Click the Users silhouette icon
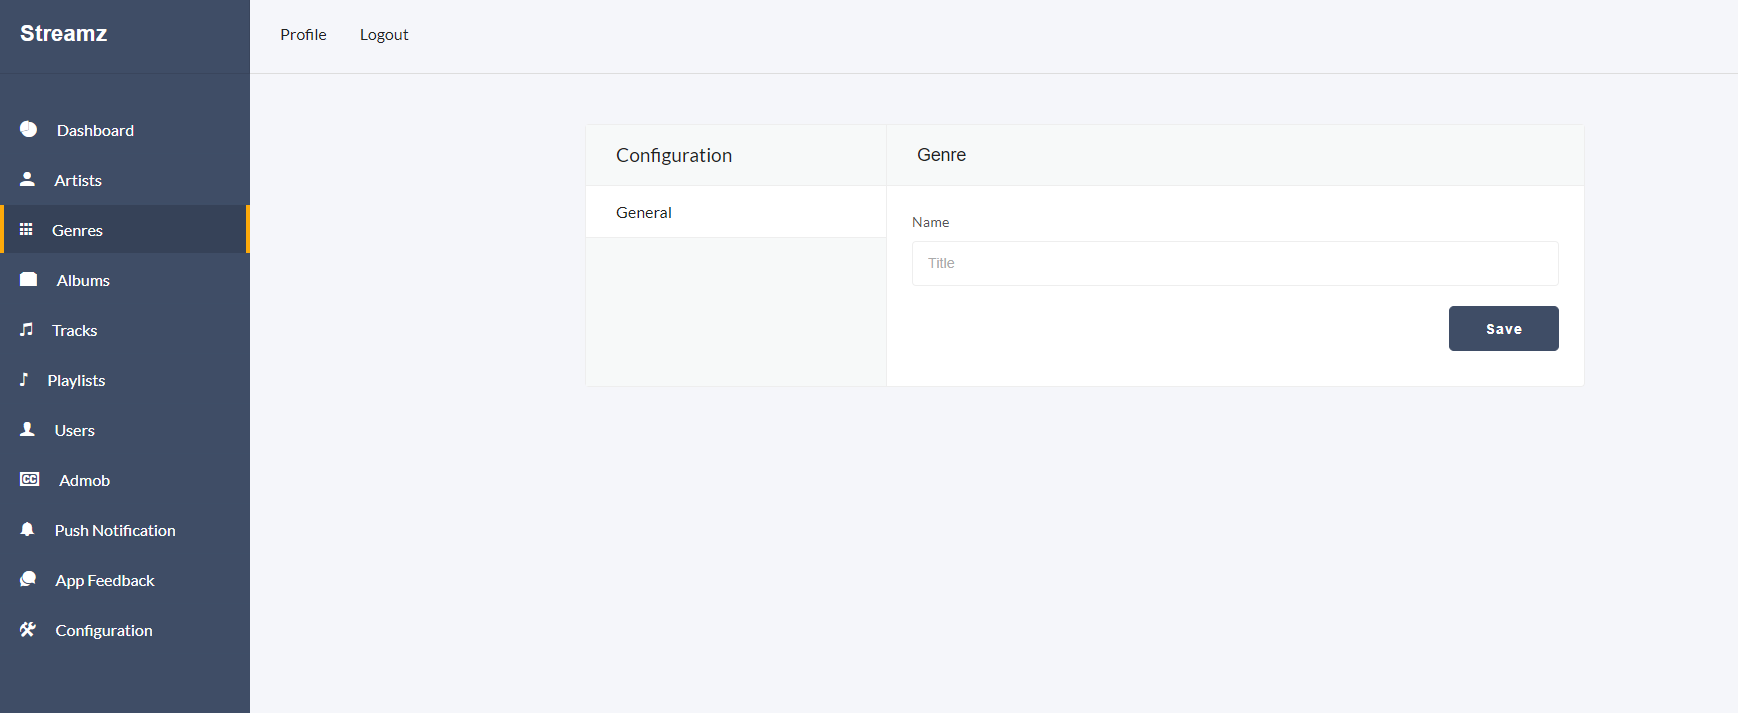The image size is (1738, 713). coord(27,429)
